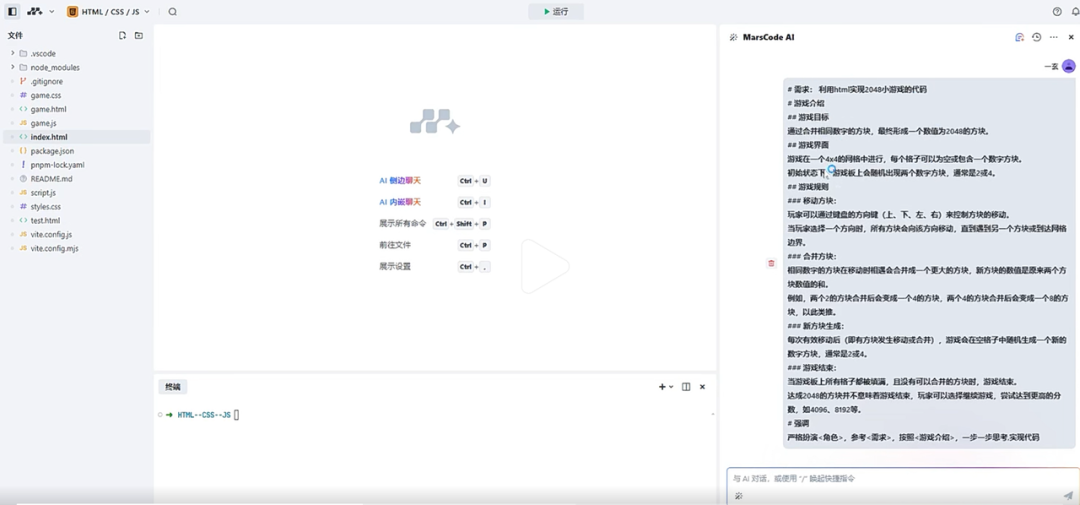The height and width of the screenshot is (505, 1080).
Task: Send the chat message with arrow icon
Action: pyautogui.click(x=1068, y=495)
